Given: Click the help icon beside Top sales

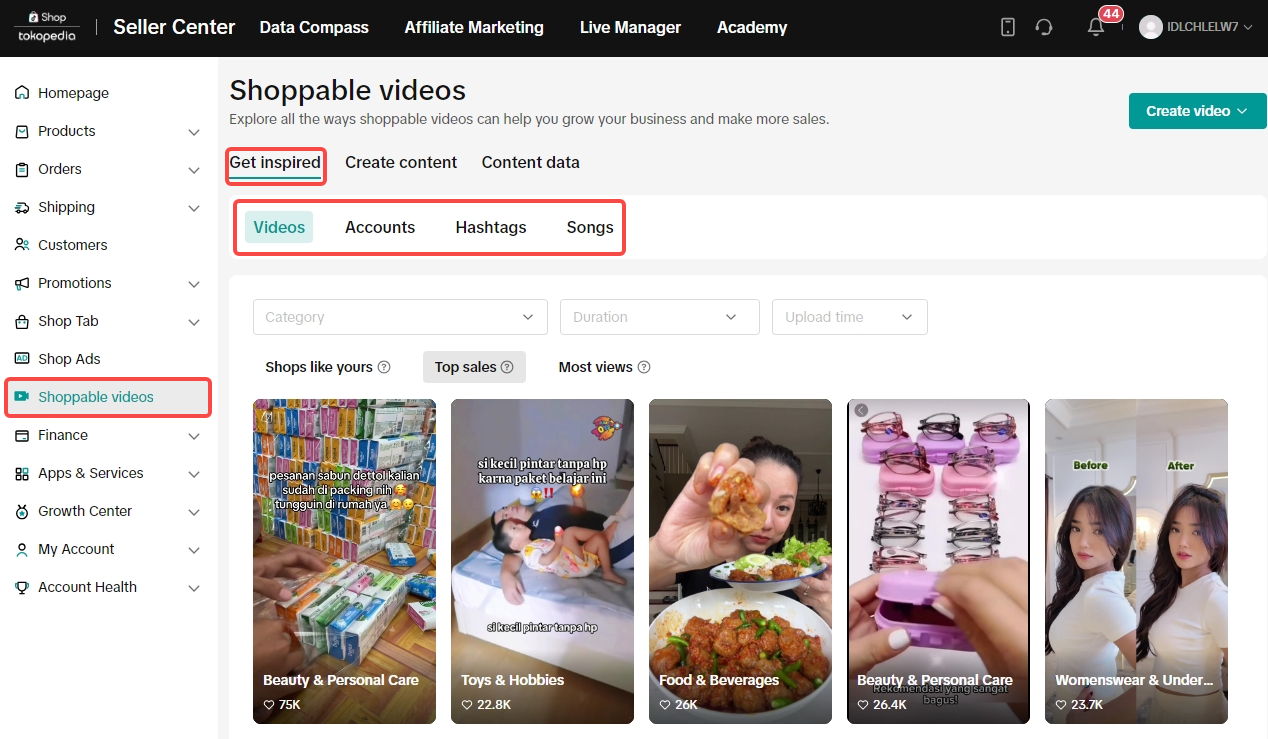Looking at the screenshot, I should coord(507,367).
